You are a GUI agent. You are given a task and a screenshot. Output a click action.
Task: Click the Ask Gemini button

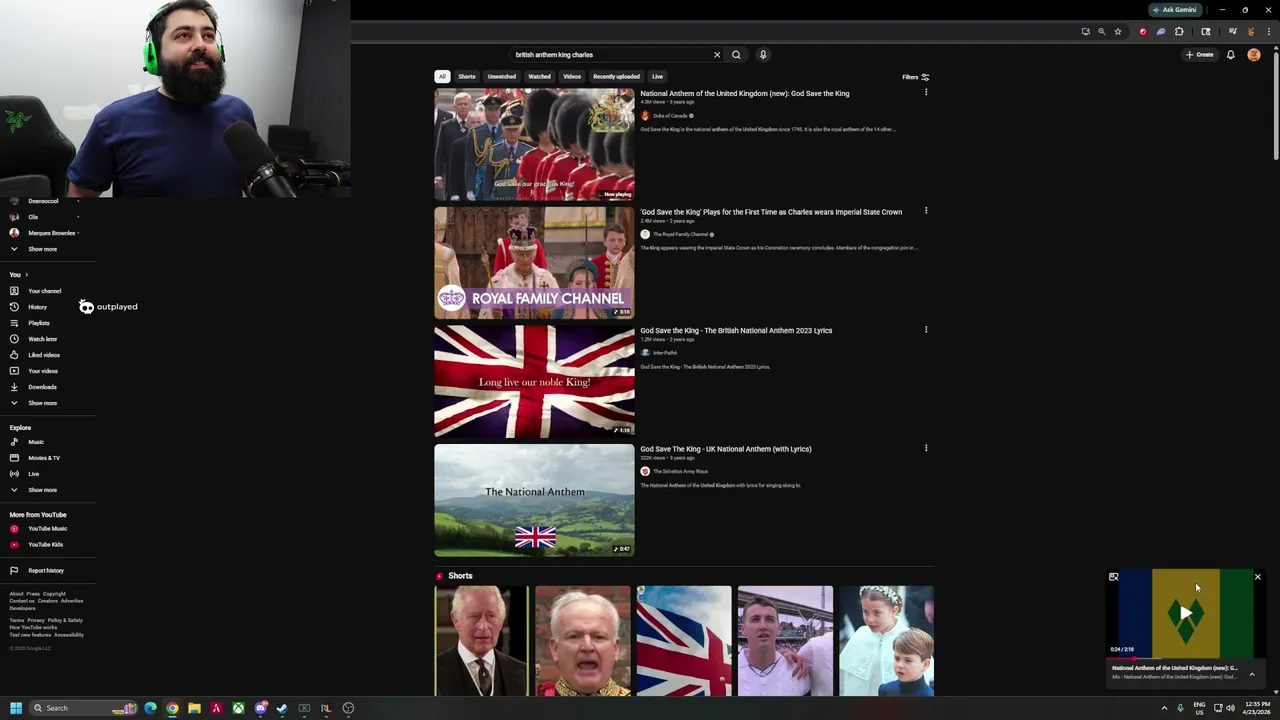click(1174, 10)
